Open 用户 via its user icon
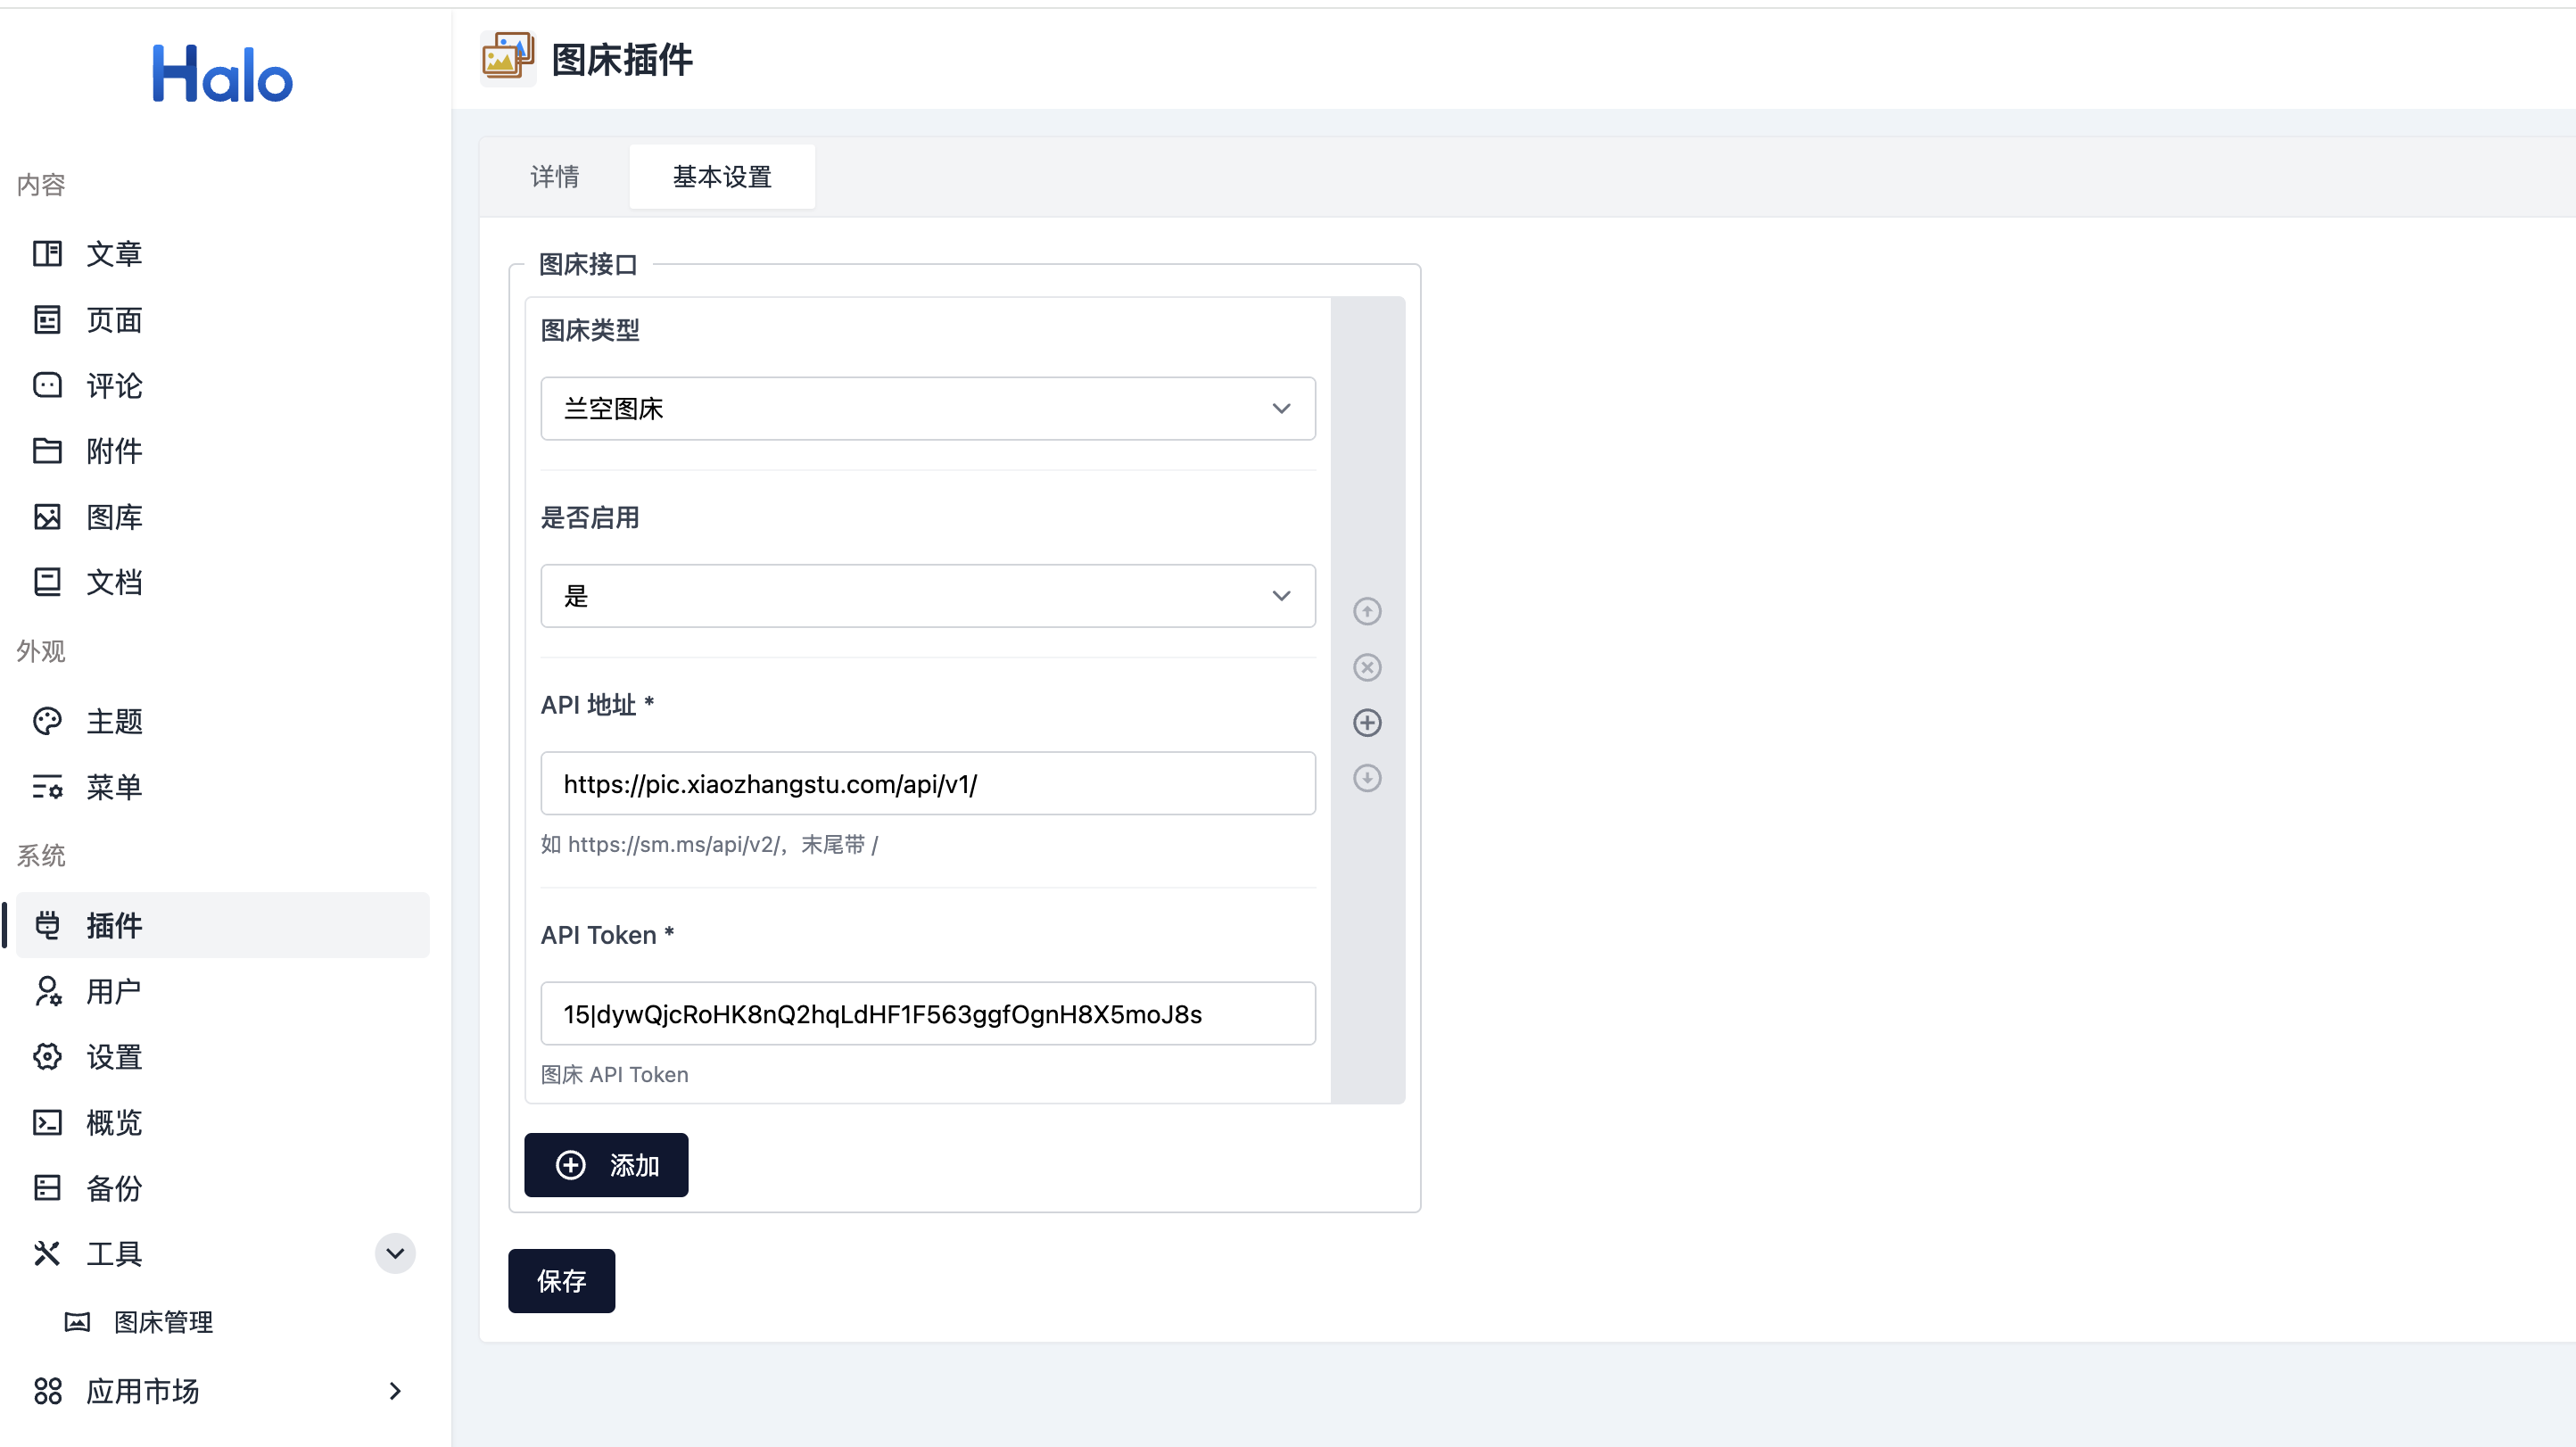 pos(47,991)
